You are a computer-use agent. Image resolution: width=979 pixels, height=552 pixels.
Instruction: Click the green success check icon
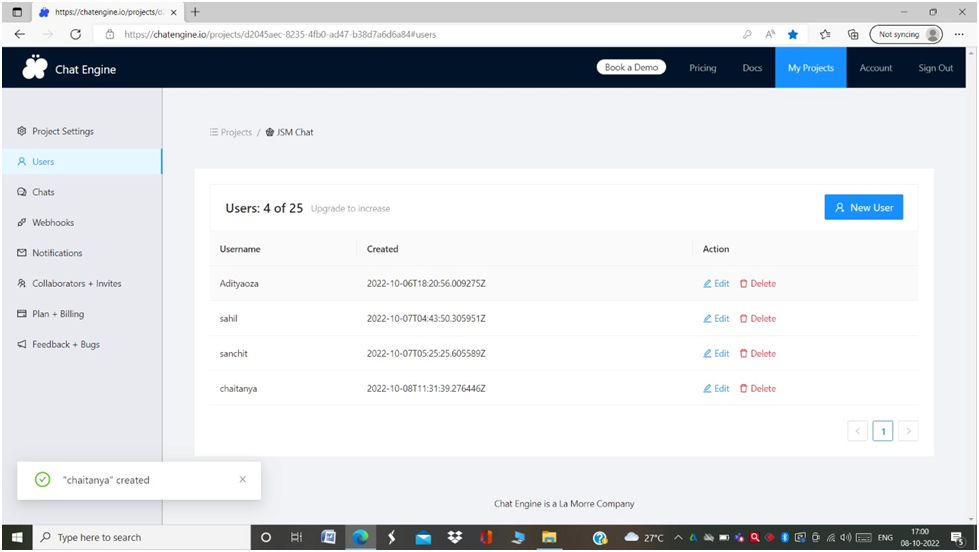(x=42, y=480)
